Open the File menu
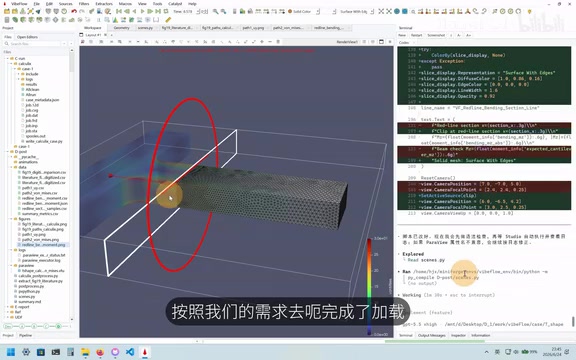576x360 pixels. coord(36,4)
